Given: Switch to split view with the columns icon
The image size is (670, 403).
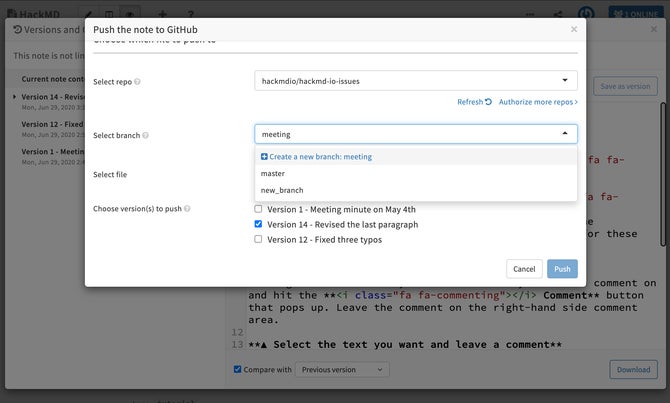Looking at the screenshot, I should (109, 14).
